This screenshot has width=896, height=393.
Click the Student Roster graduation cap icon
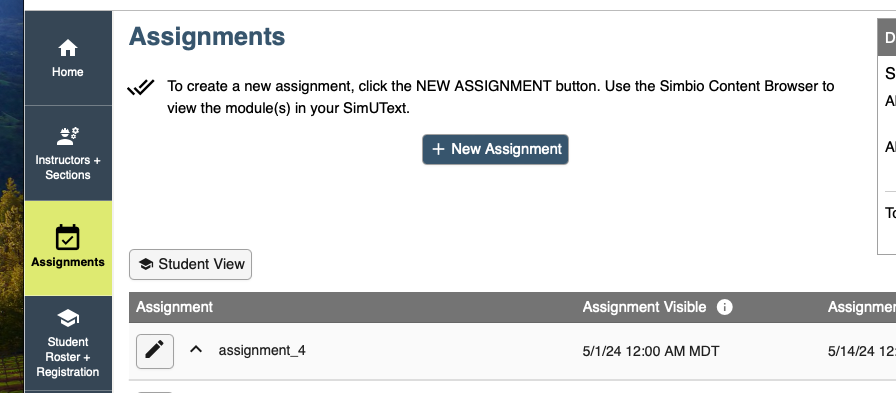[68, 318]
